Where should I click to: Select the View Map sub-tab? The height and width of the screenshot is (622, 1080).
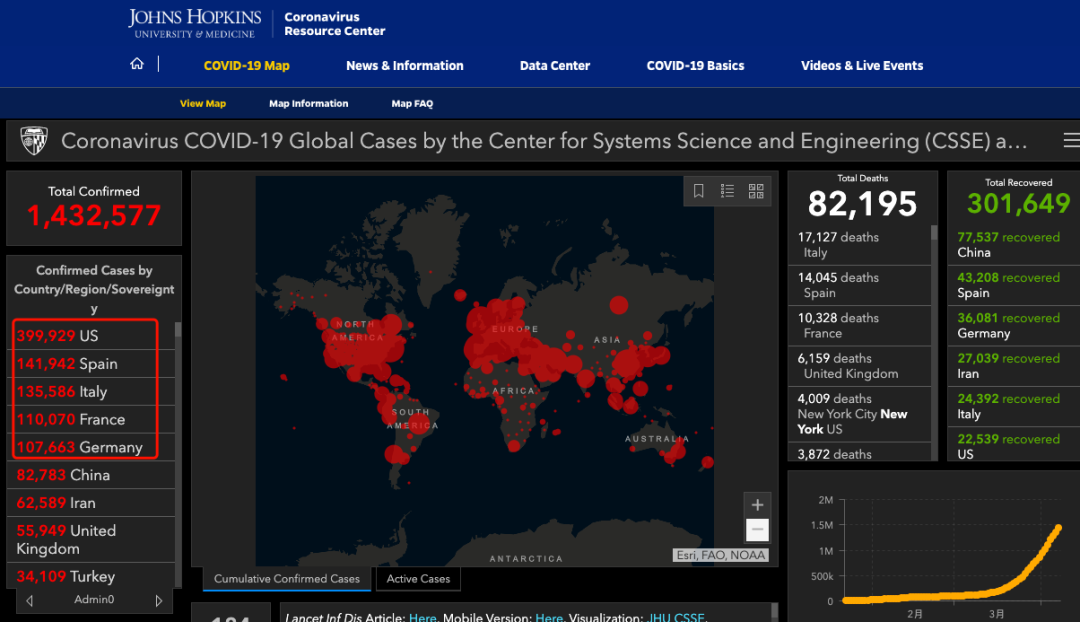click(x=202, y=103)
